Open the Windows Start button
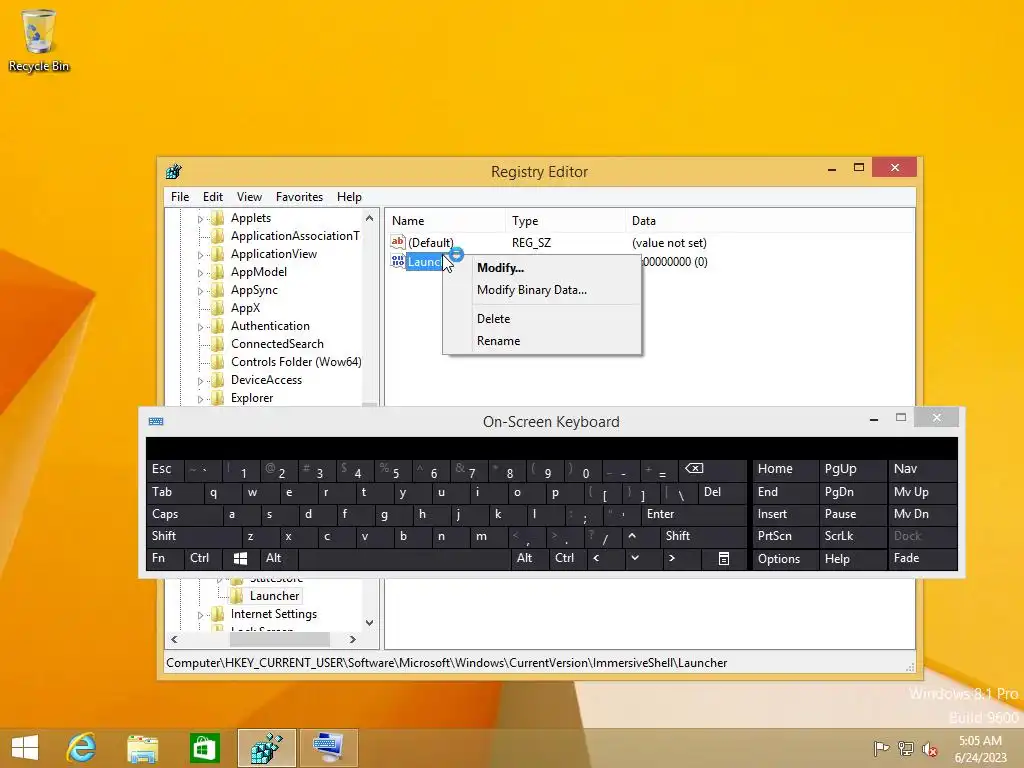The height and width of the screenshot is (768, 1024). [25, 748]
